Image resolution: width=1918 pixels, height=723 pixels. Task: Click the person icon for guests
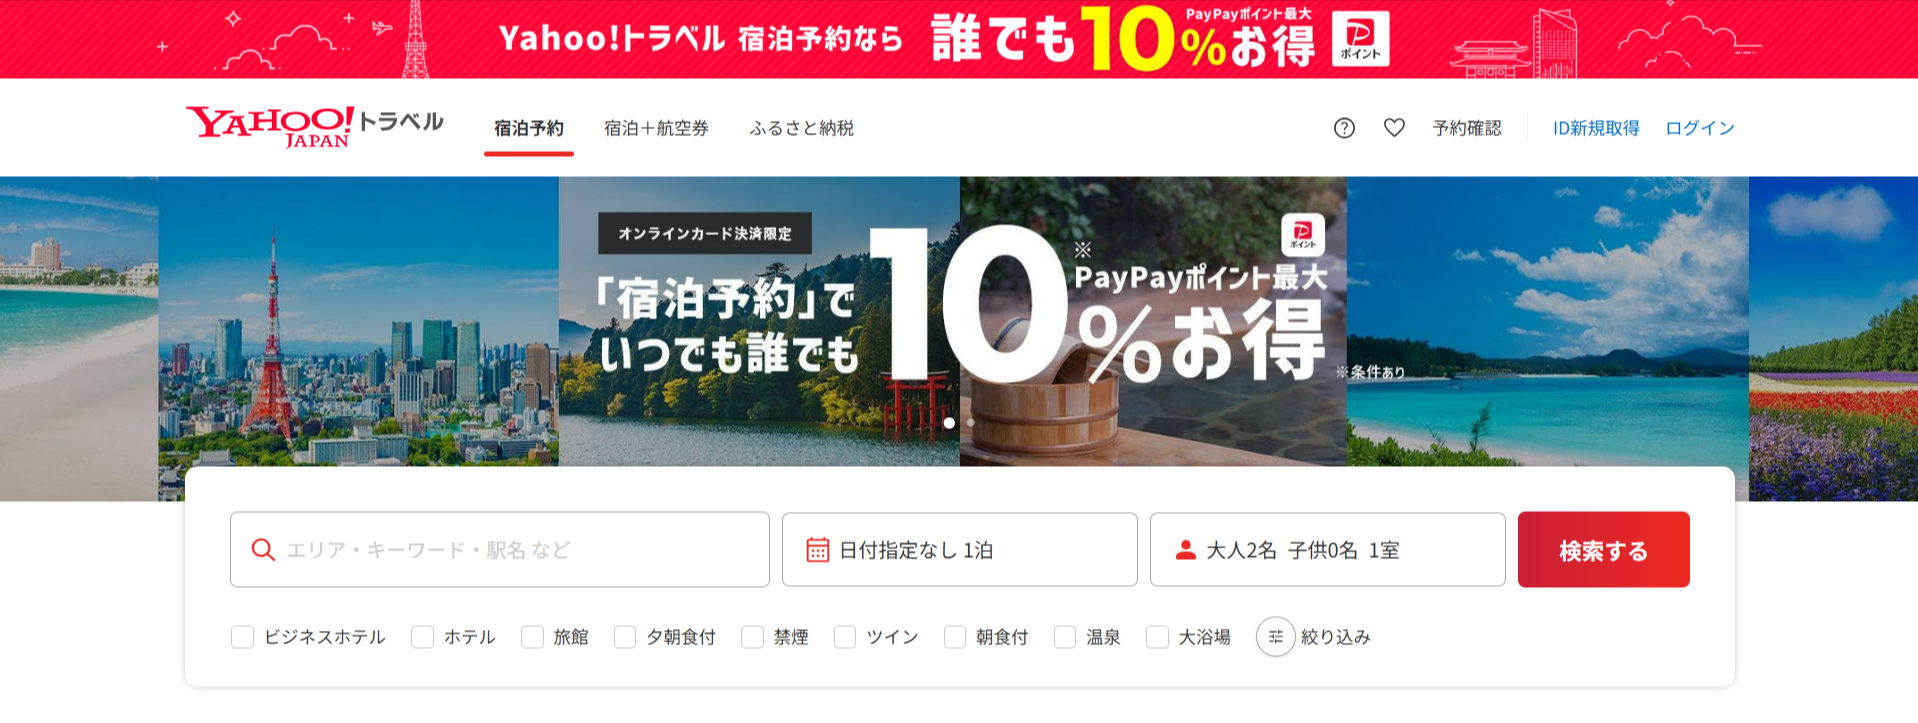click(1186, 550)
